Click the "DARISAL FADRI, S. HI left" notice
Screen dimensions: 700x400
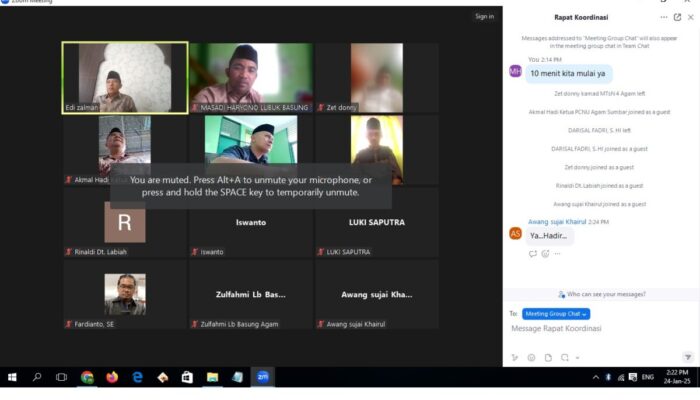click(x=600, y=130)
